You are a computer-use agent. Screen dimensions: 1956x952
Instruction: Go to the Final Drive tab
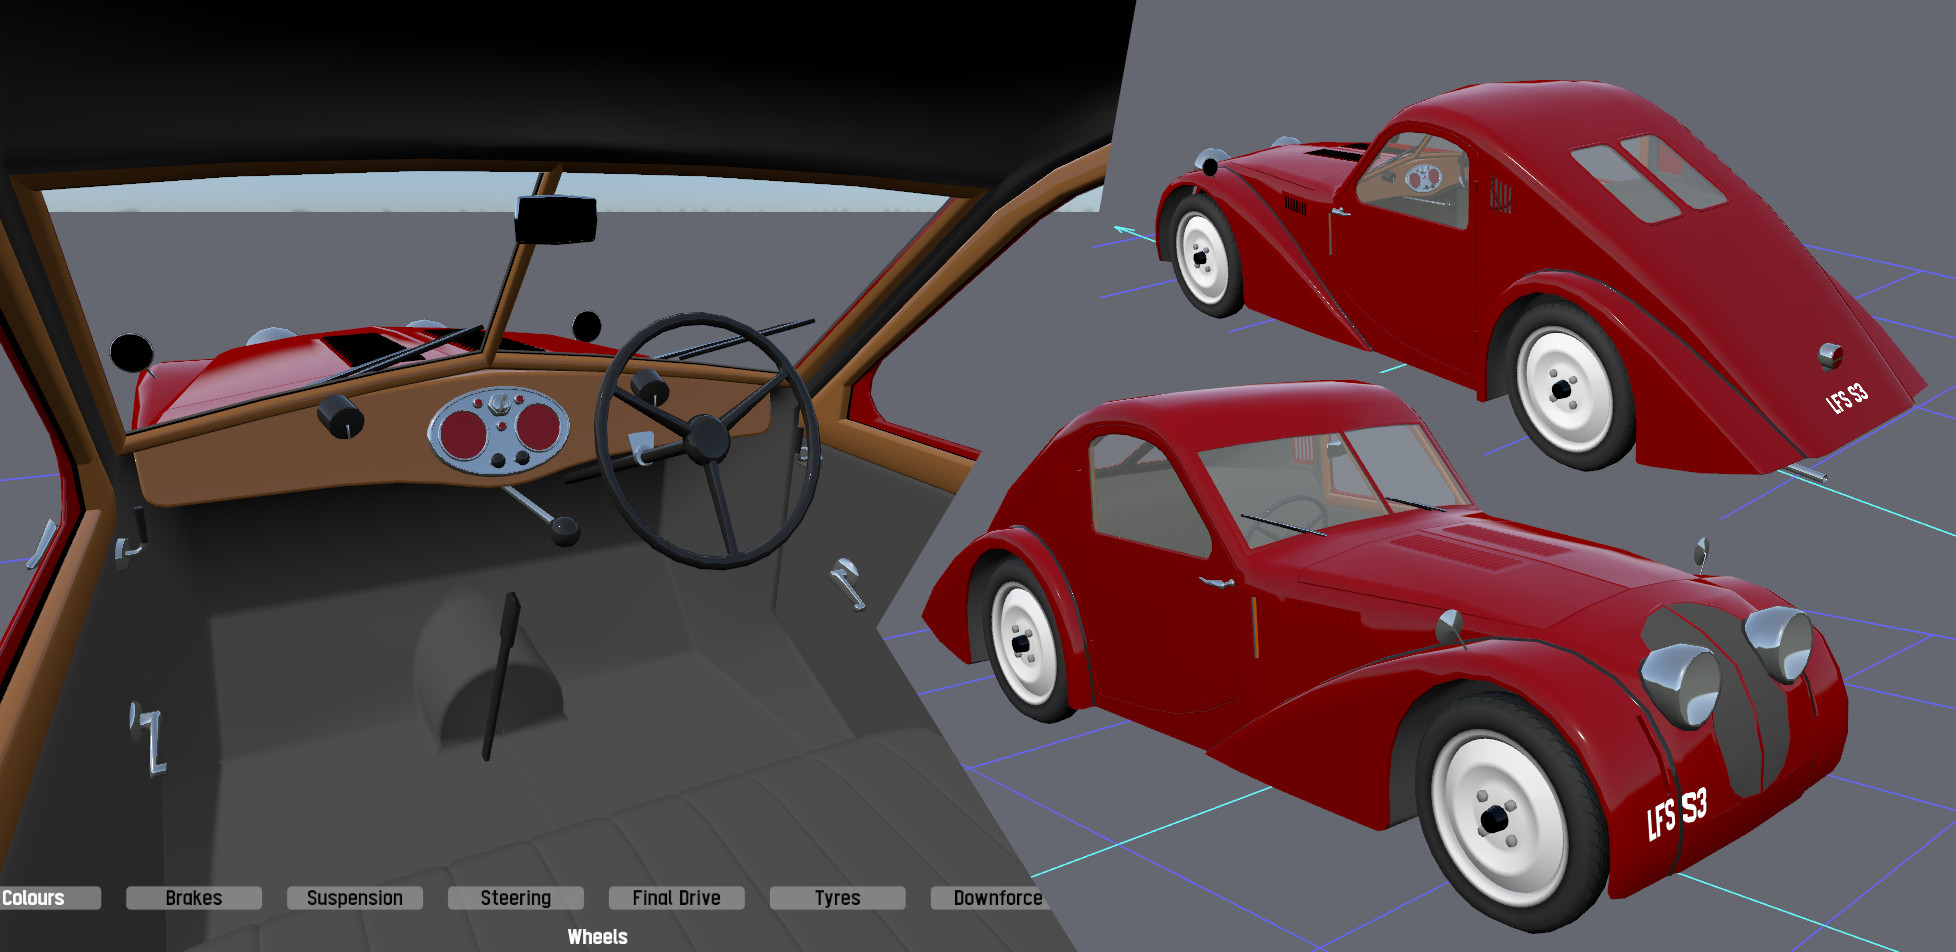(x=677, y=898)
